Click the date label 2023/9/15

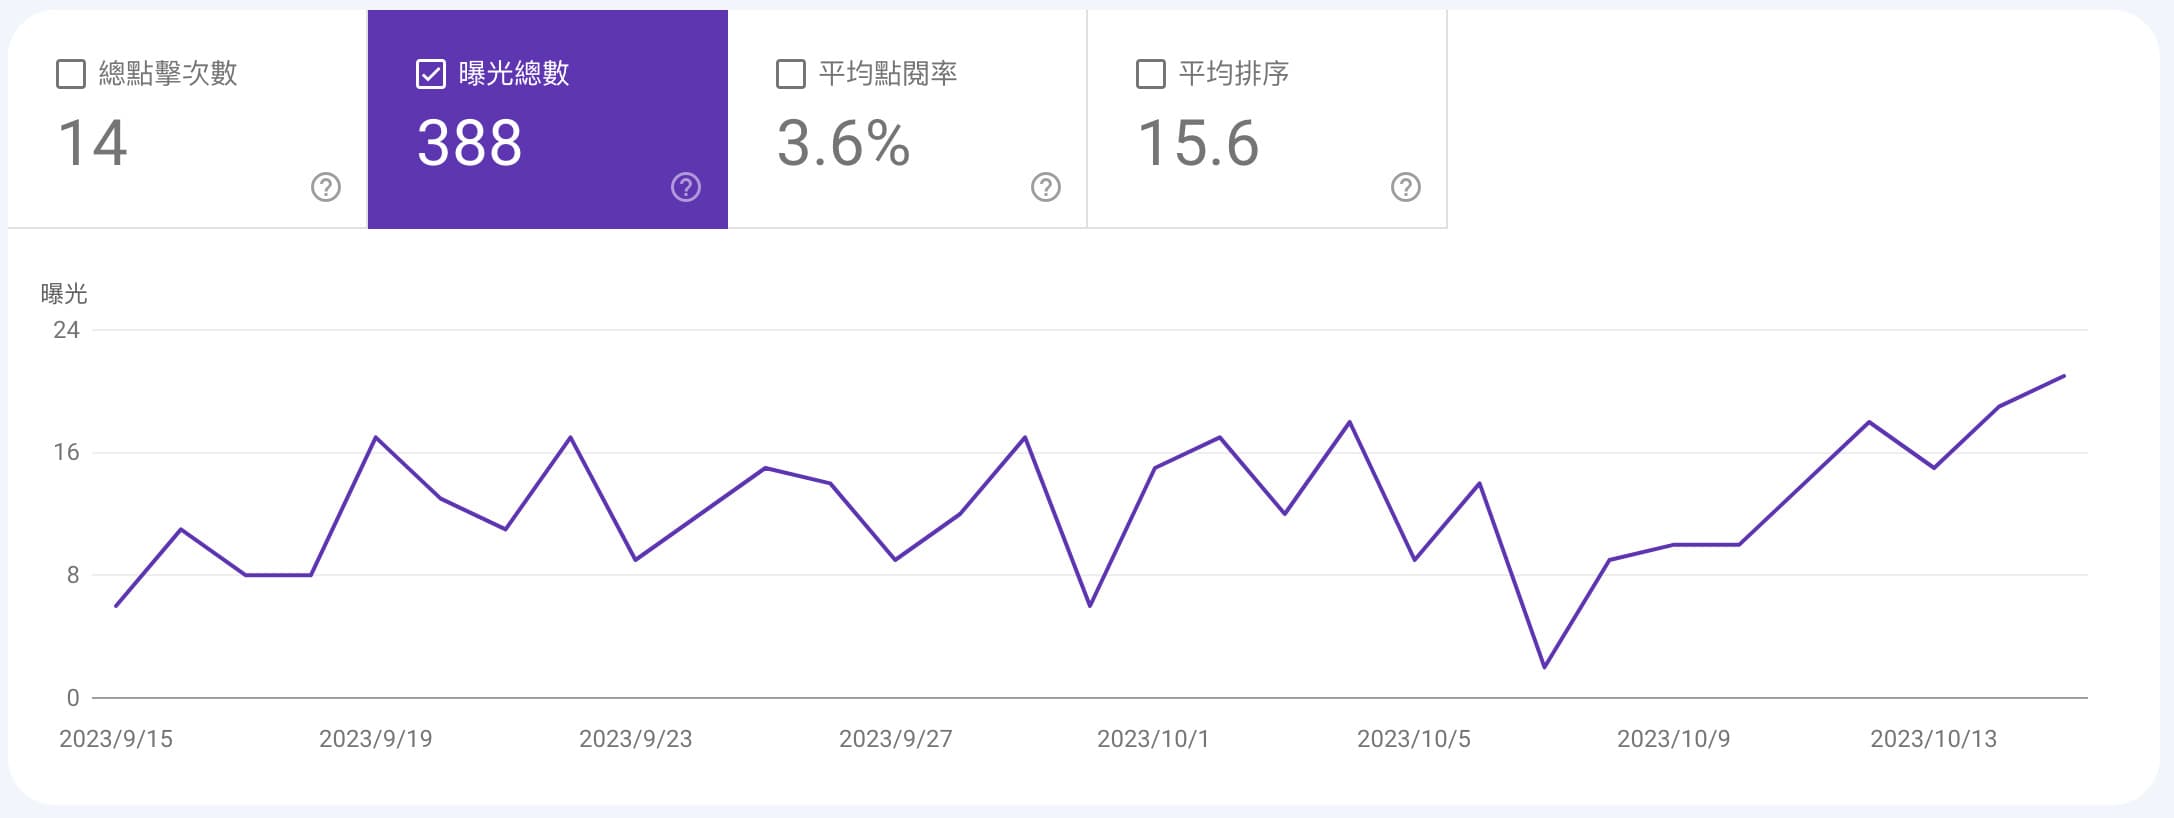point(116,739)
